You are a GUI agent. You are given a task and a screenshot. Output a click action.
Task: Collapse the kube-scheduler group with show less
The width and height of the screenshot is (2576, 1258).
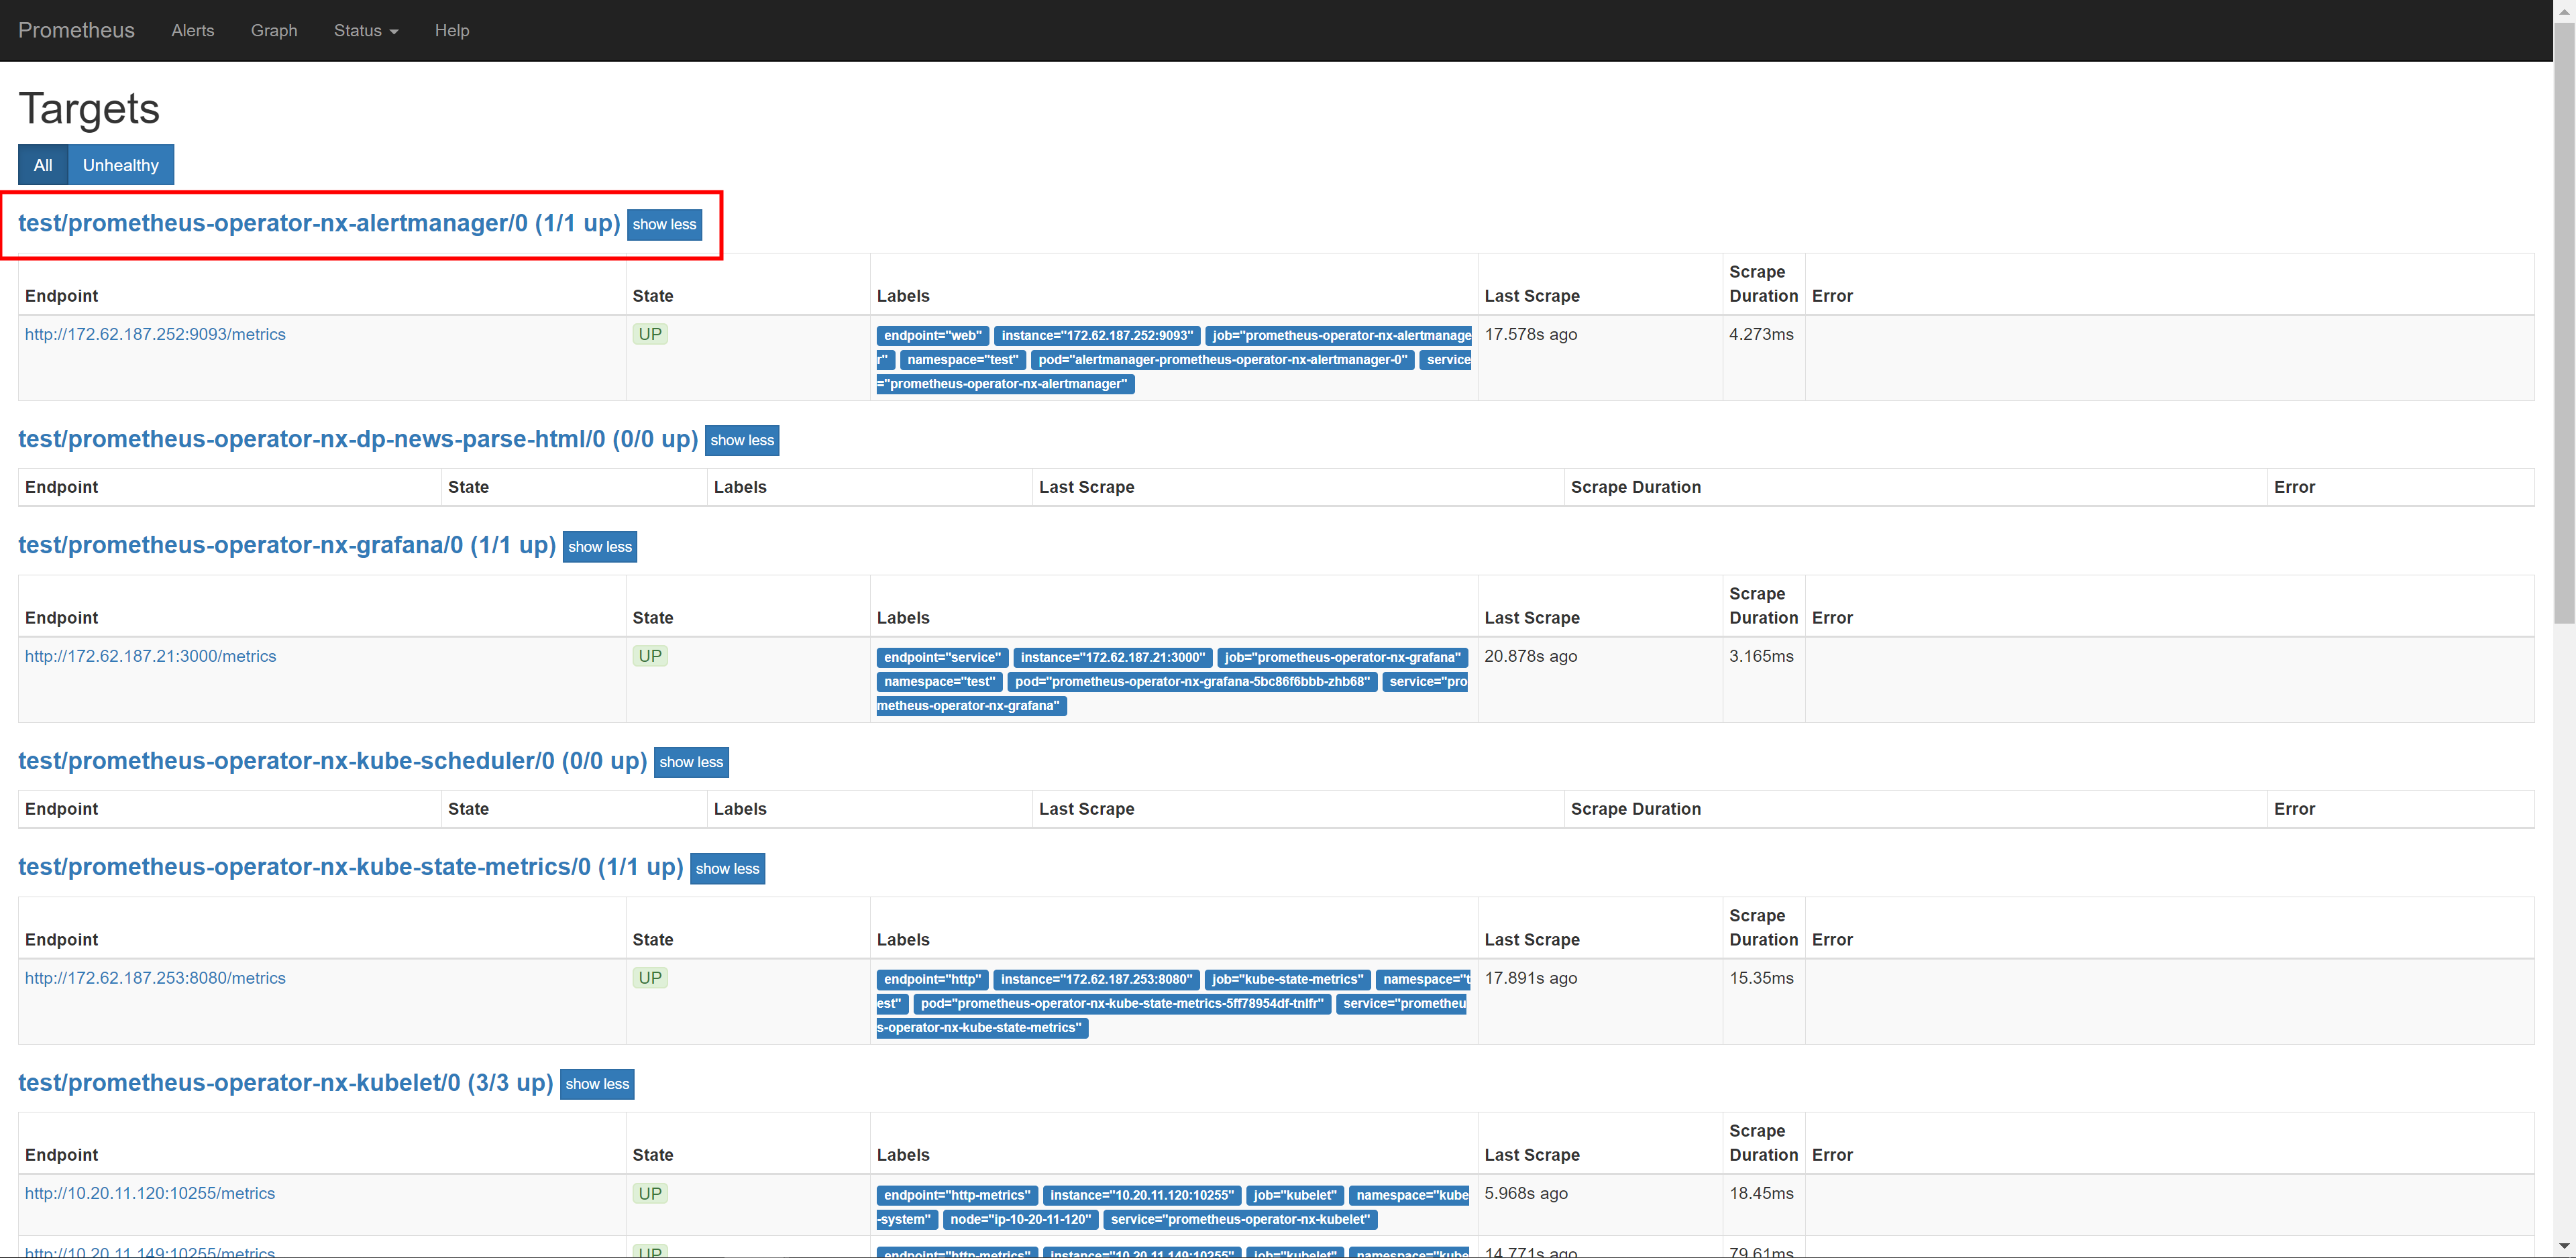coord(691,762)
